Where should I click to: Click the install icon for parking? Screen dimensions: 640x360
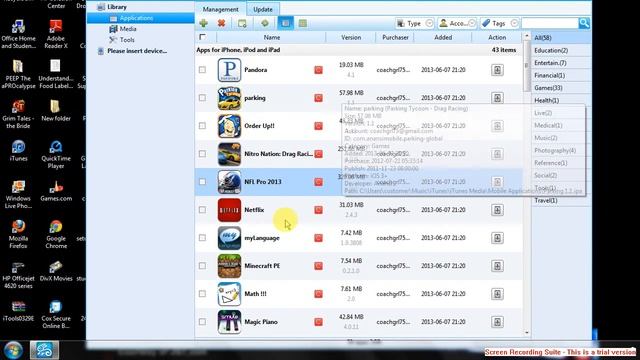497,98
